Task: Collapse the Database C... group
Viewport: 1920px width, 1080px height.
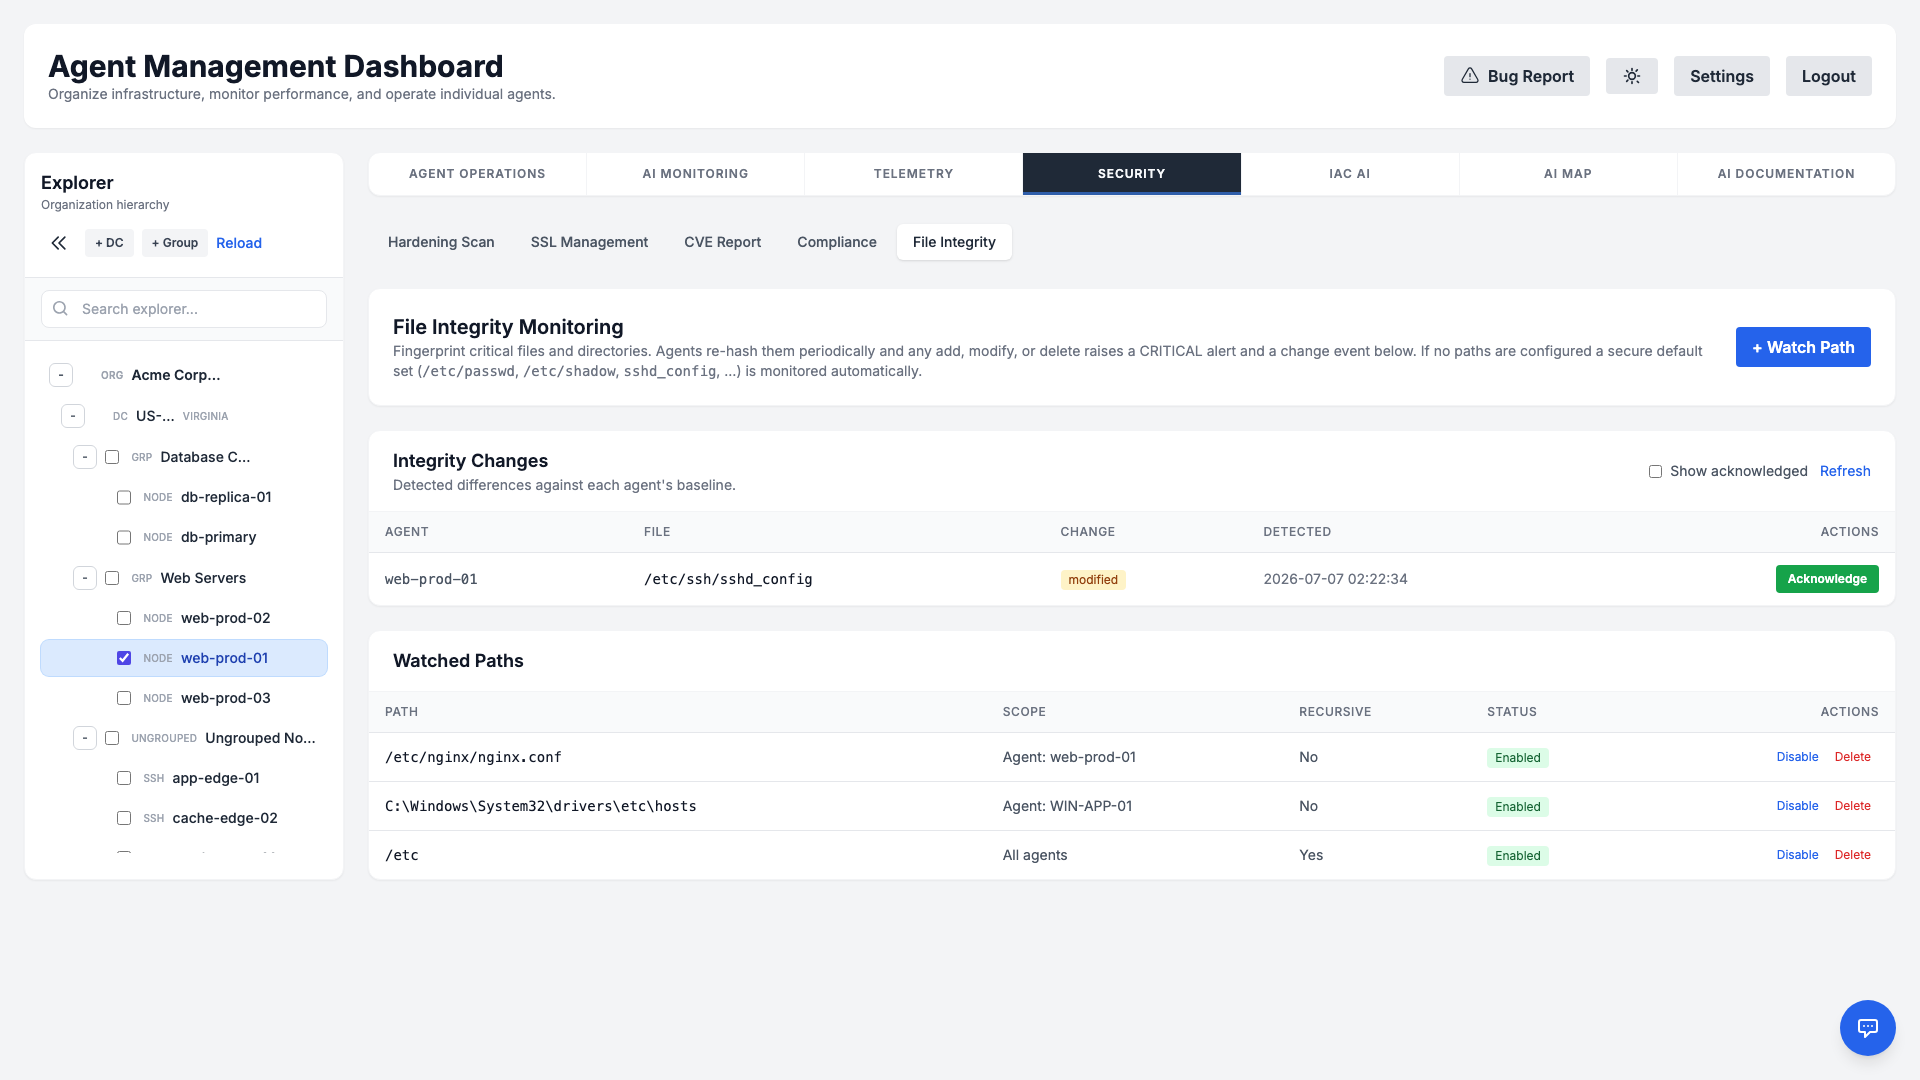Action: click(85, 457)
